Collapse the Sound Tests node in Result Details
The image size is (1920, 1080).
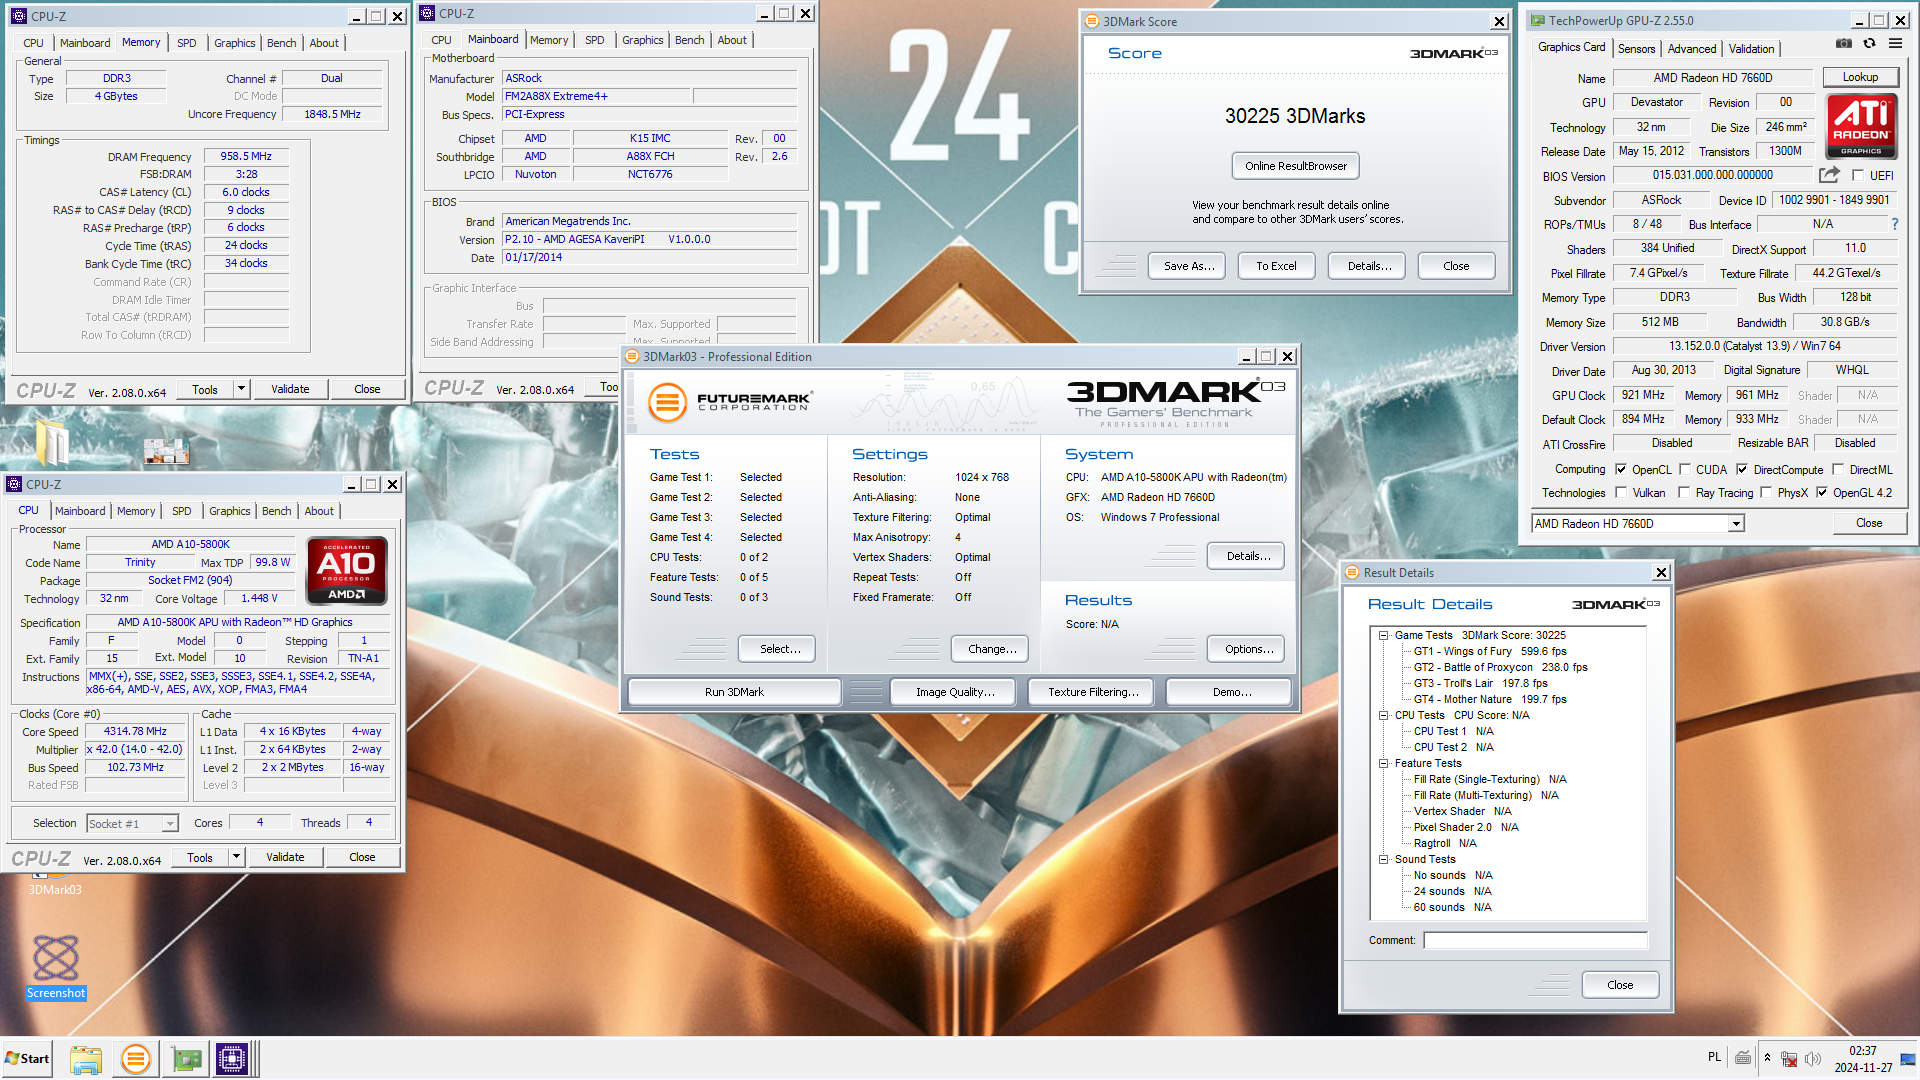(x=1384, y=859)
